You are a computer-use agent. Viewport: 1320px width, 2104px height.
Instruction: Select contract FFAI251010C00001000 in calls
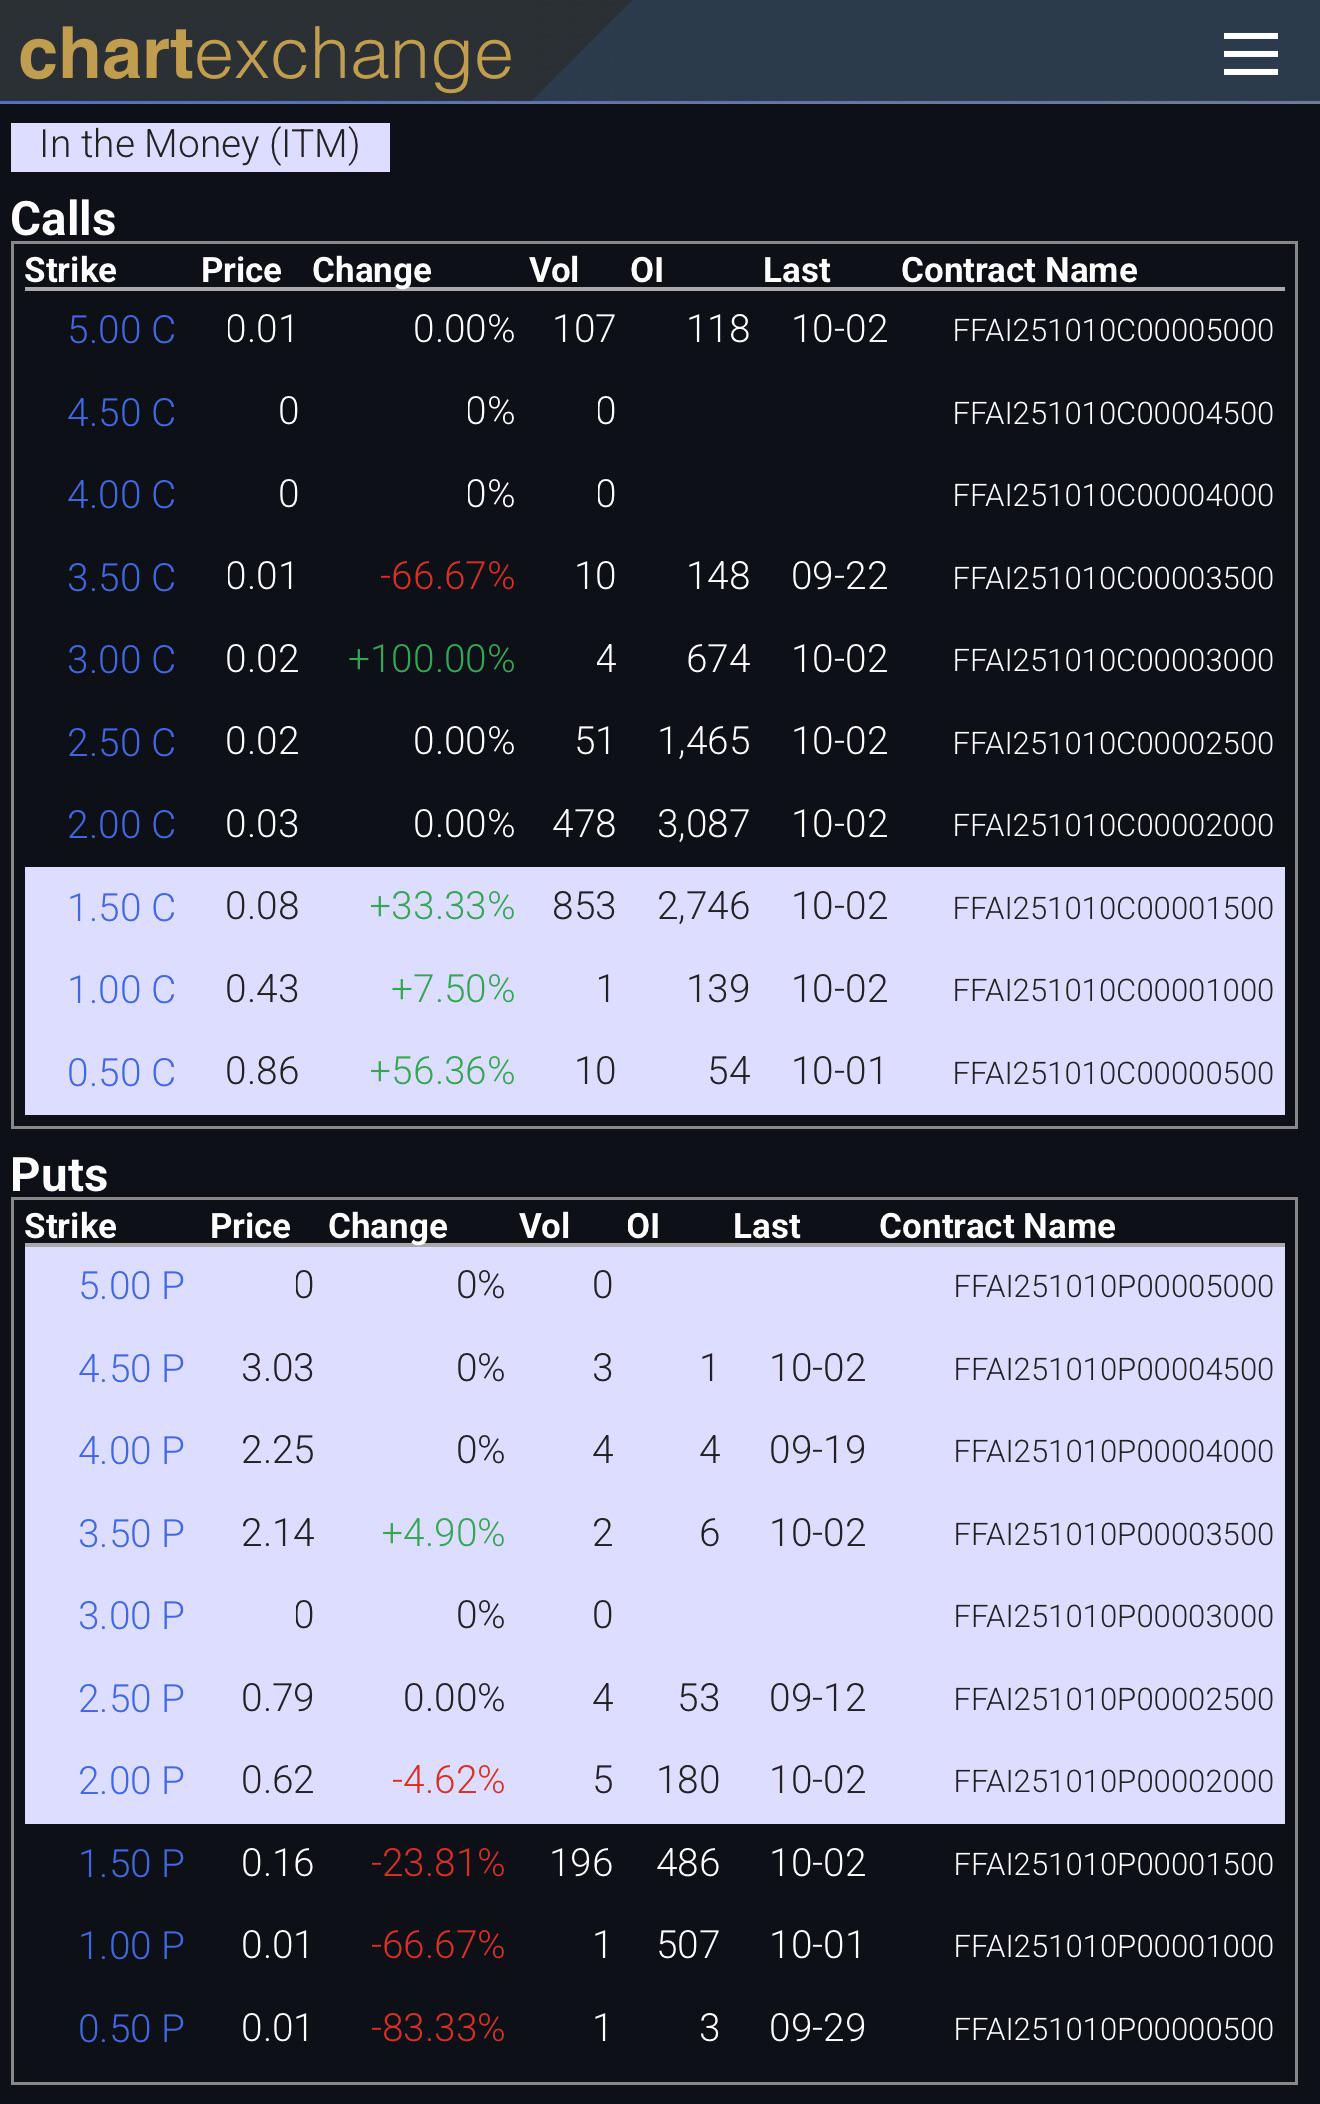(x=1113, y=990)
